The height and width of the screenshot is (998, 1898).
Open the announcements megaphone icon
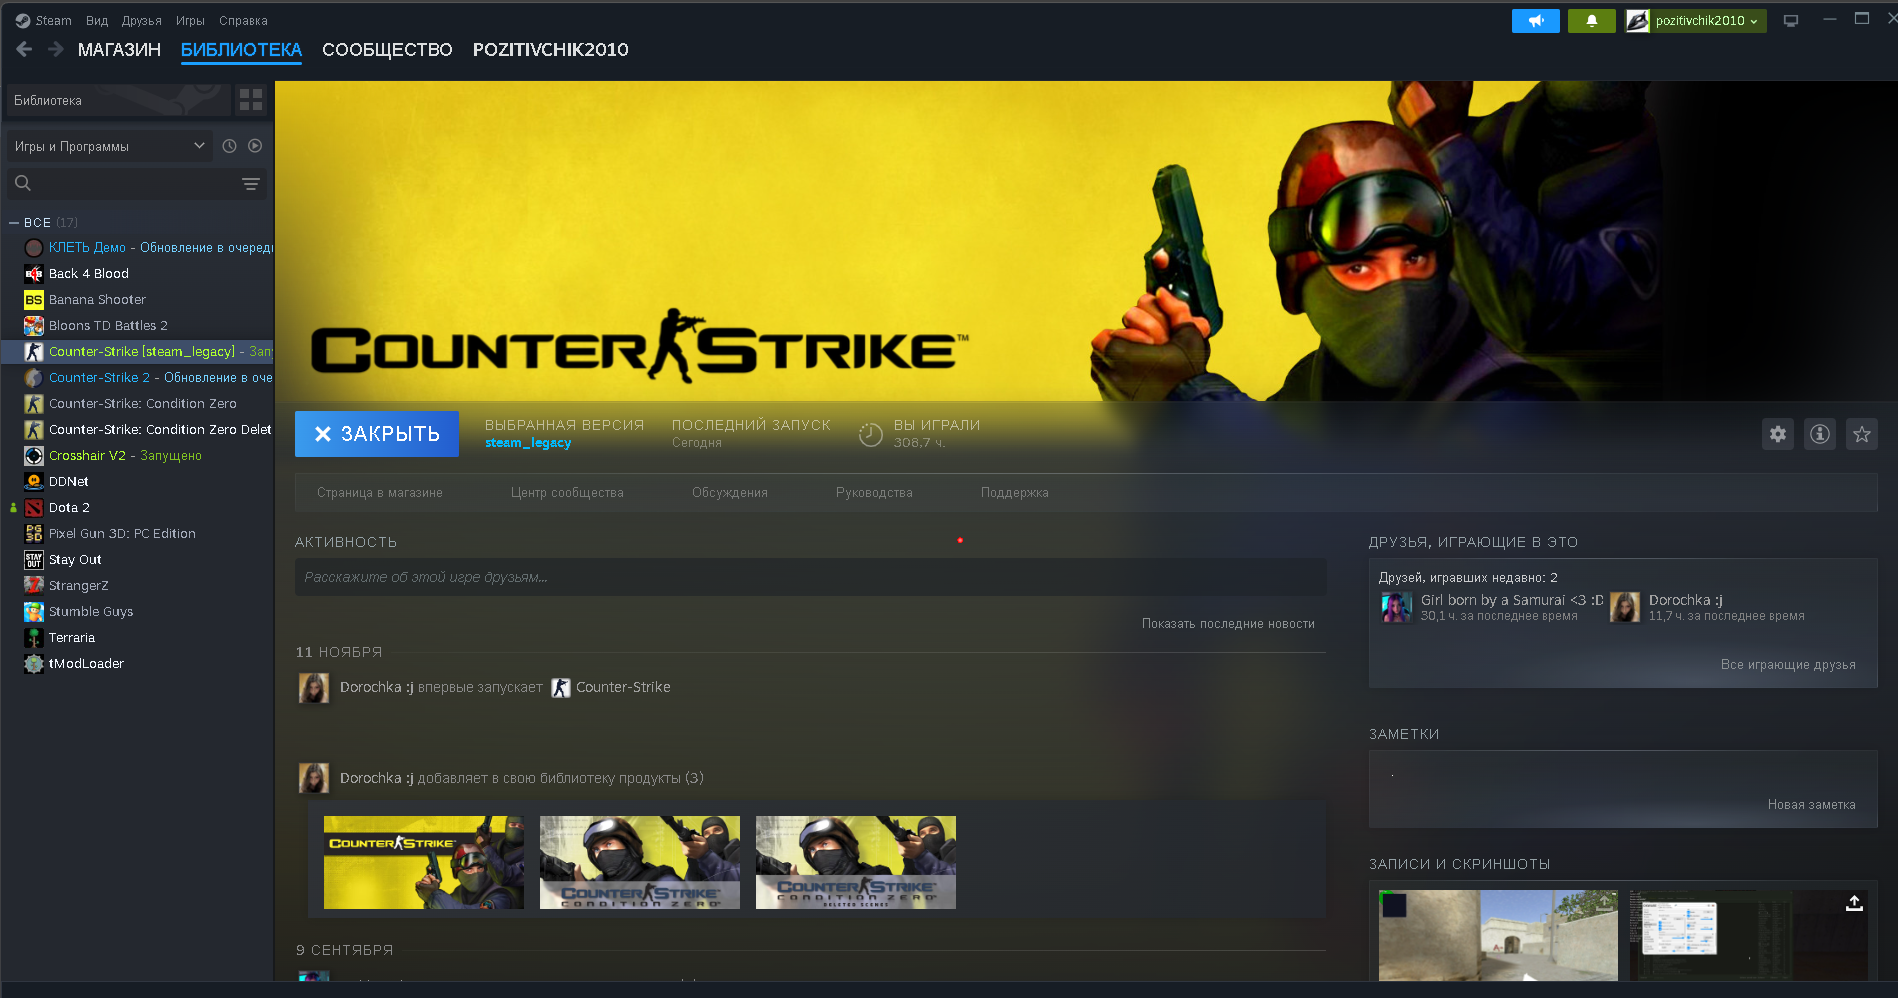click(x=1535, y=21)
